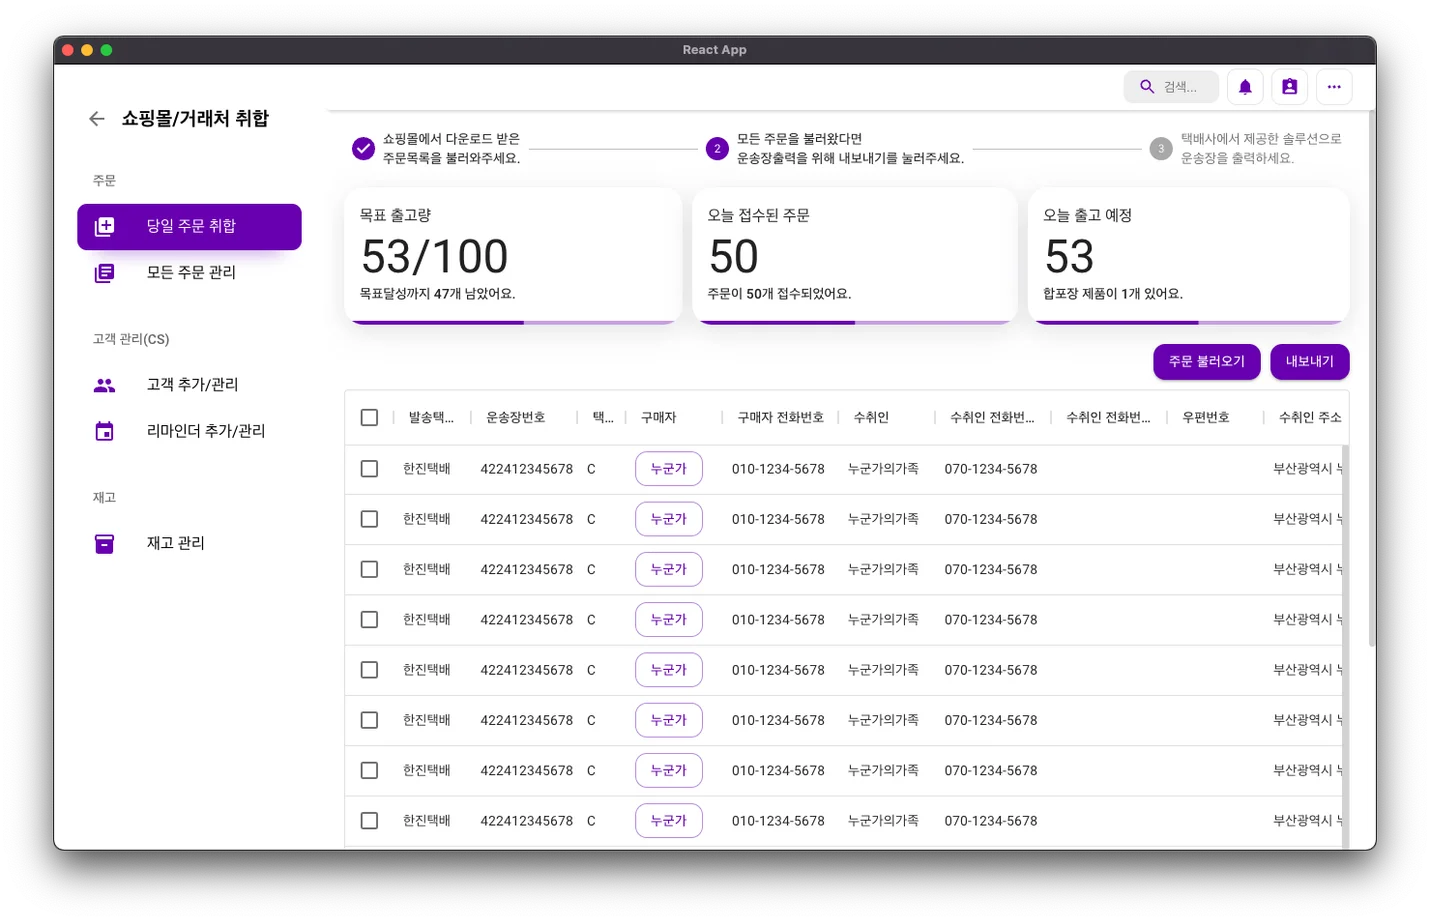Check the last visible table row's checkbox

click(369, 821)
